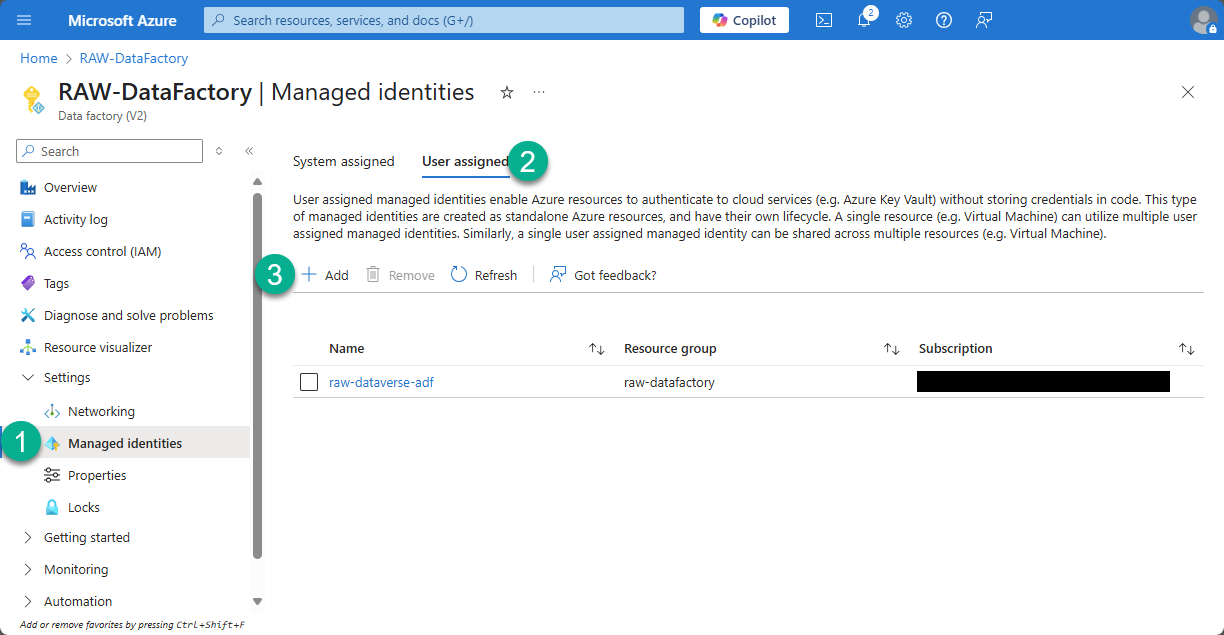The image size is (1224, 635).
Task: Click the Networking icon
Action: [52, 411]
